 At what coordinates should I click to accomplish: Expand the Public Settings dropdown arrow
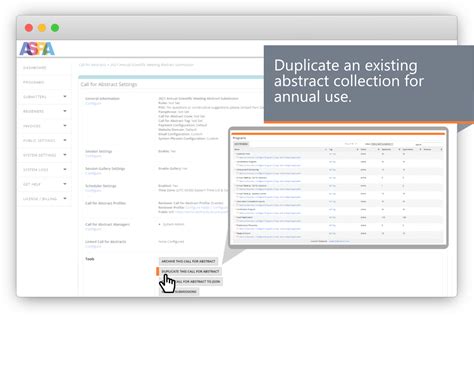click(65, 140)
